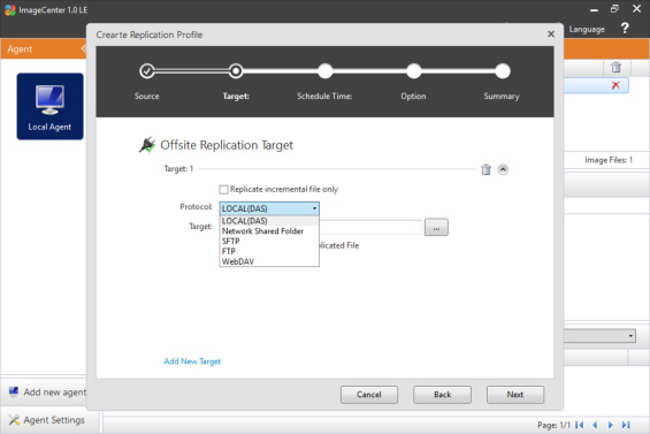Jump to the Source wizard step circle
The height and width of the screenshot is (434, 650).
click(147, 71)
